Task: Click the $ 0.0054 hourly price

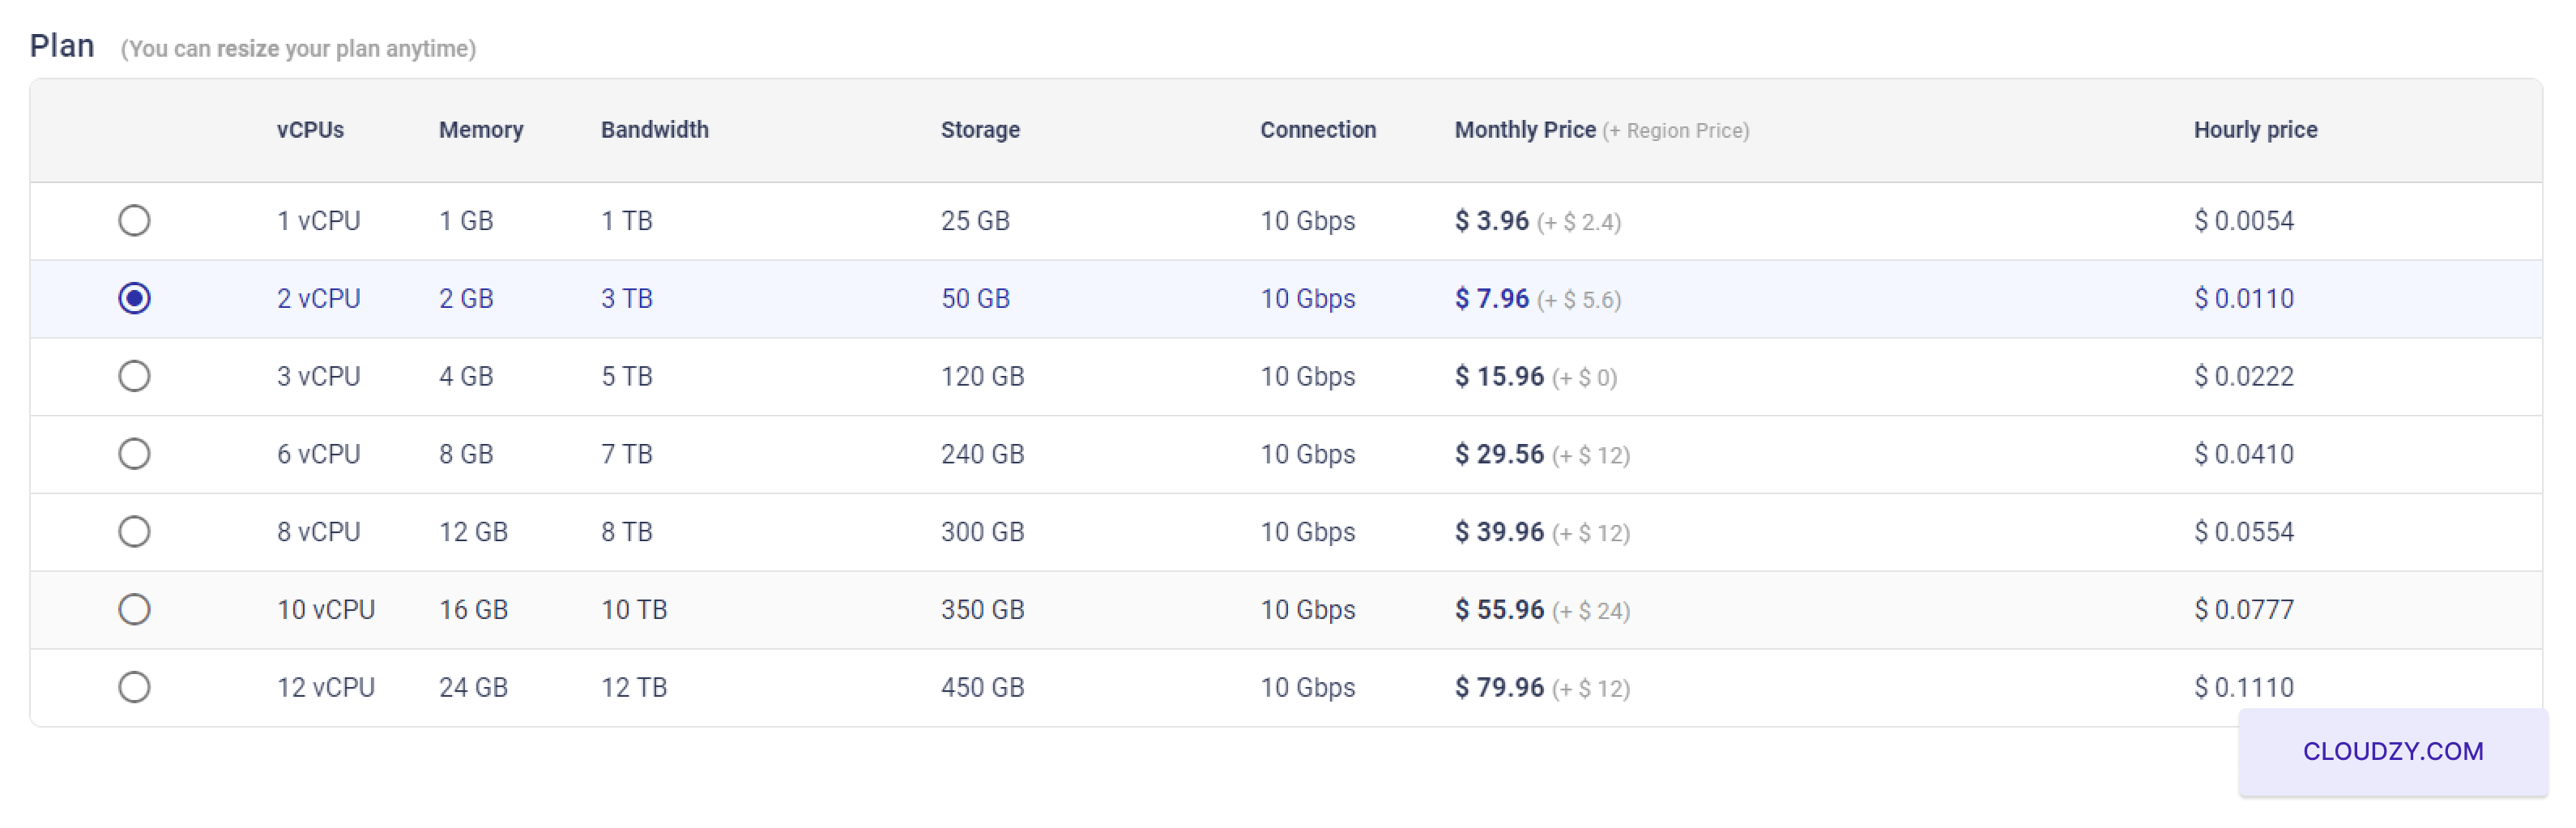Action: point(2244,220)
